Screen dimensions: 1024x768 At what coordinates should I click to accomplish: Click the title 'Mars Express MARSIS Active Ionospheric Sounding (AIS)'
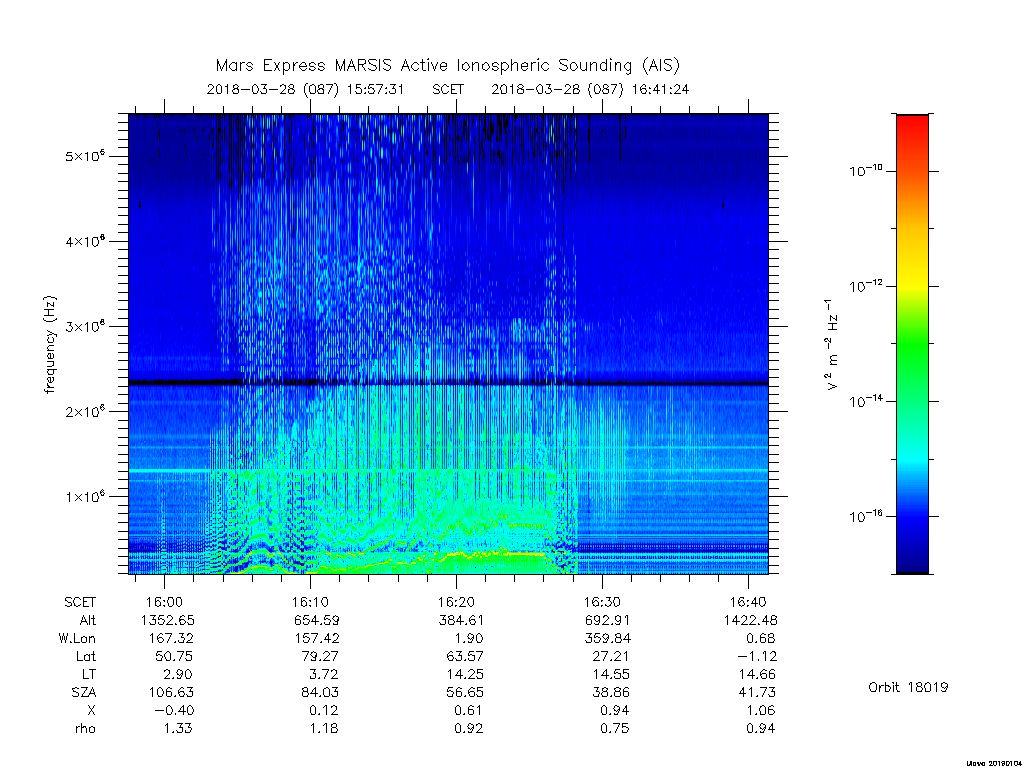(447, 65)
